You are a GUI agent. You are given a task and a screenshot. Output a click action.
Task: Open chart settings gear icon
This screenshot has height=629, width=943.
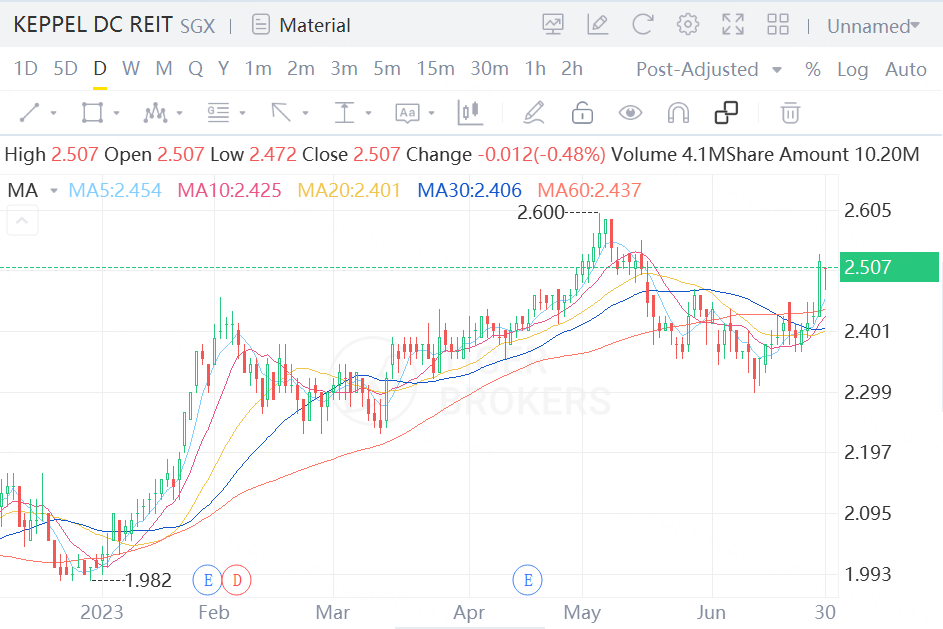[687, 25]
